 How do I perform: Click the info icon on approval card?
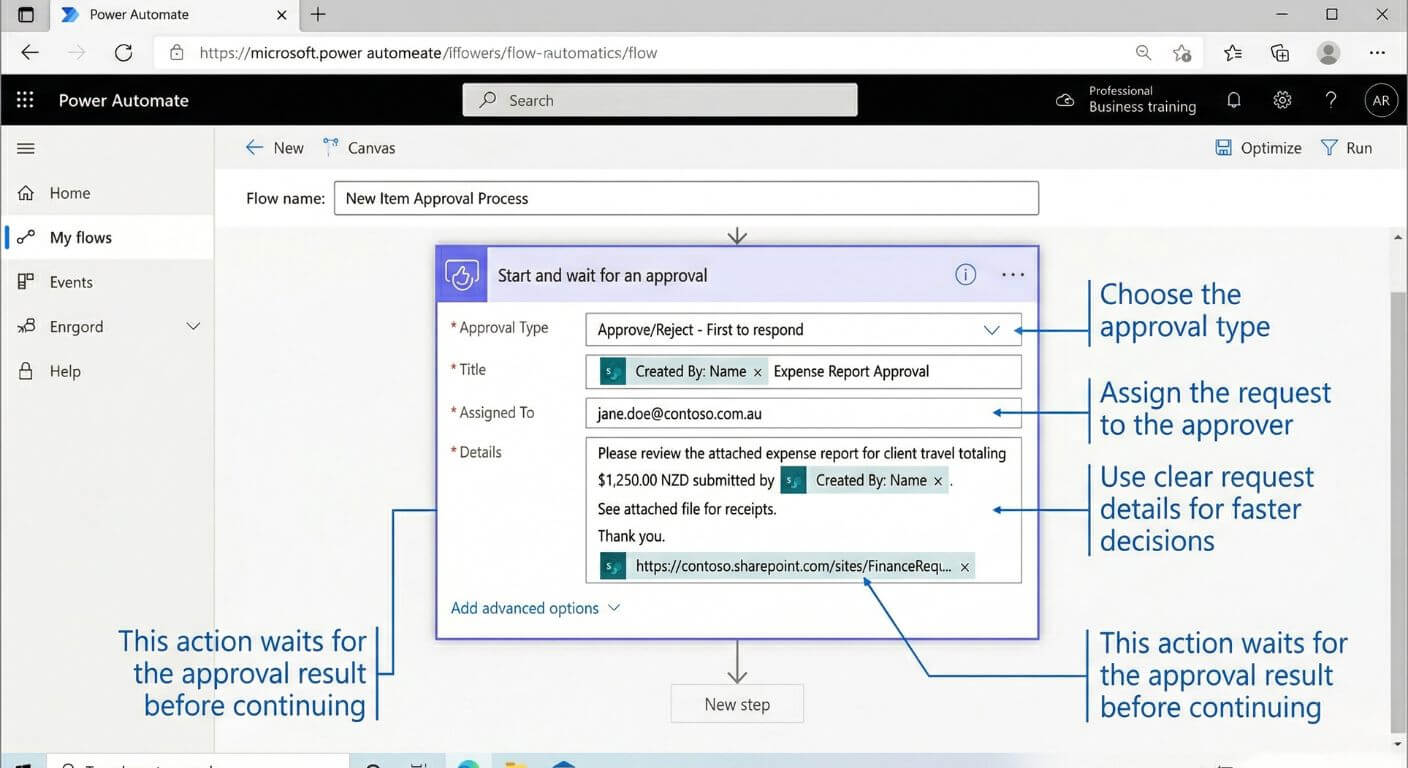[965, 275]
